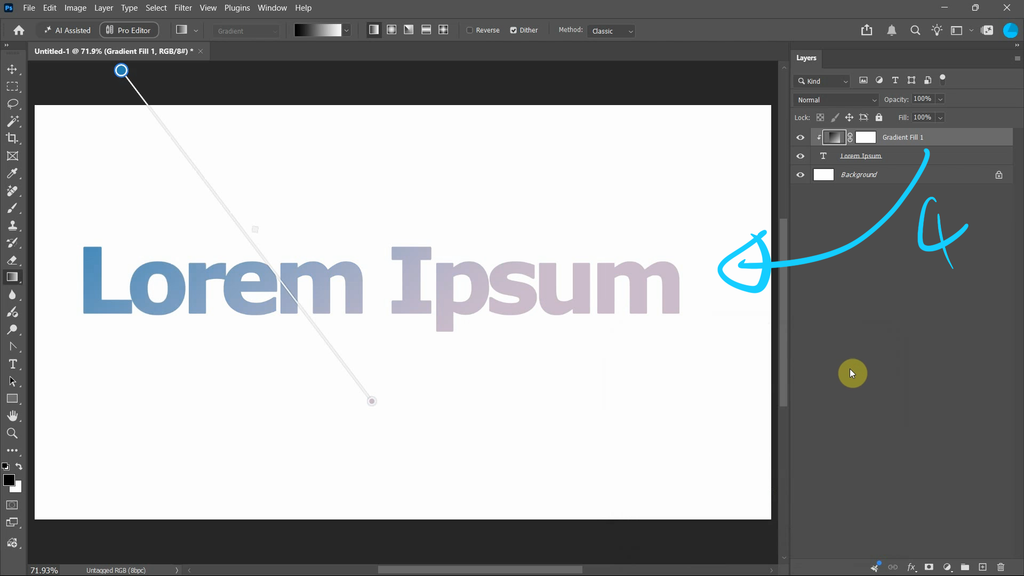1024x576 pixels.
Task: Toggle Quick Mask mode
Action: coord(12,505)
